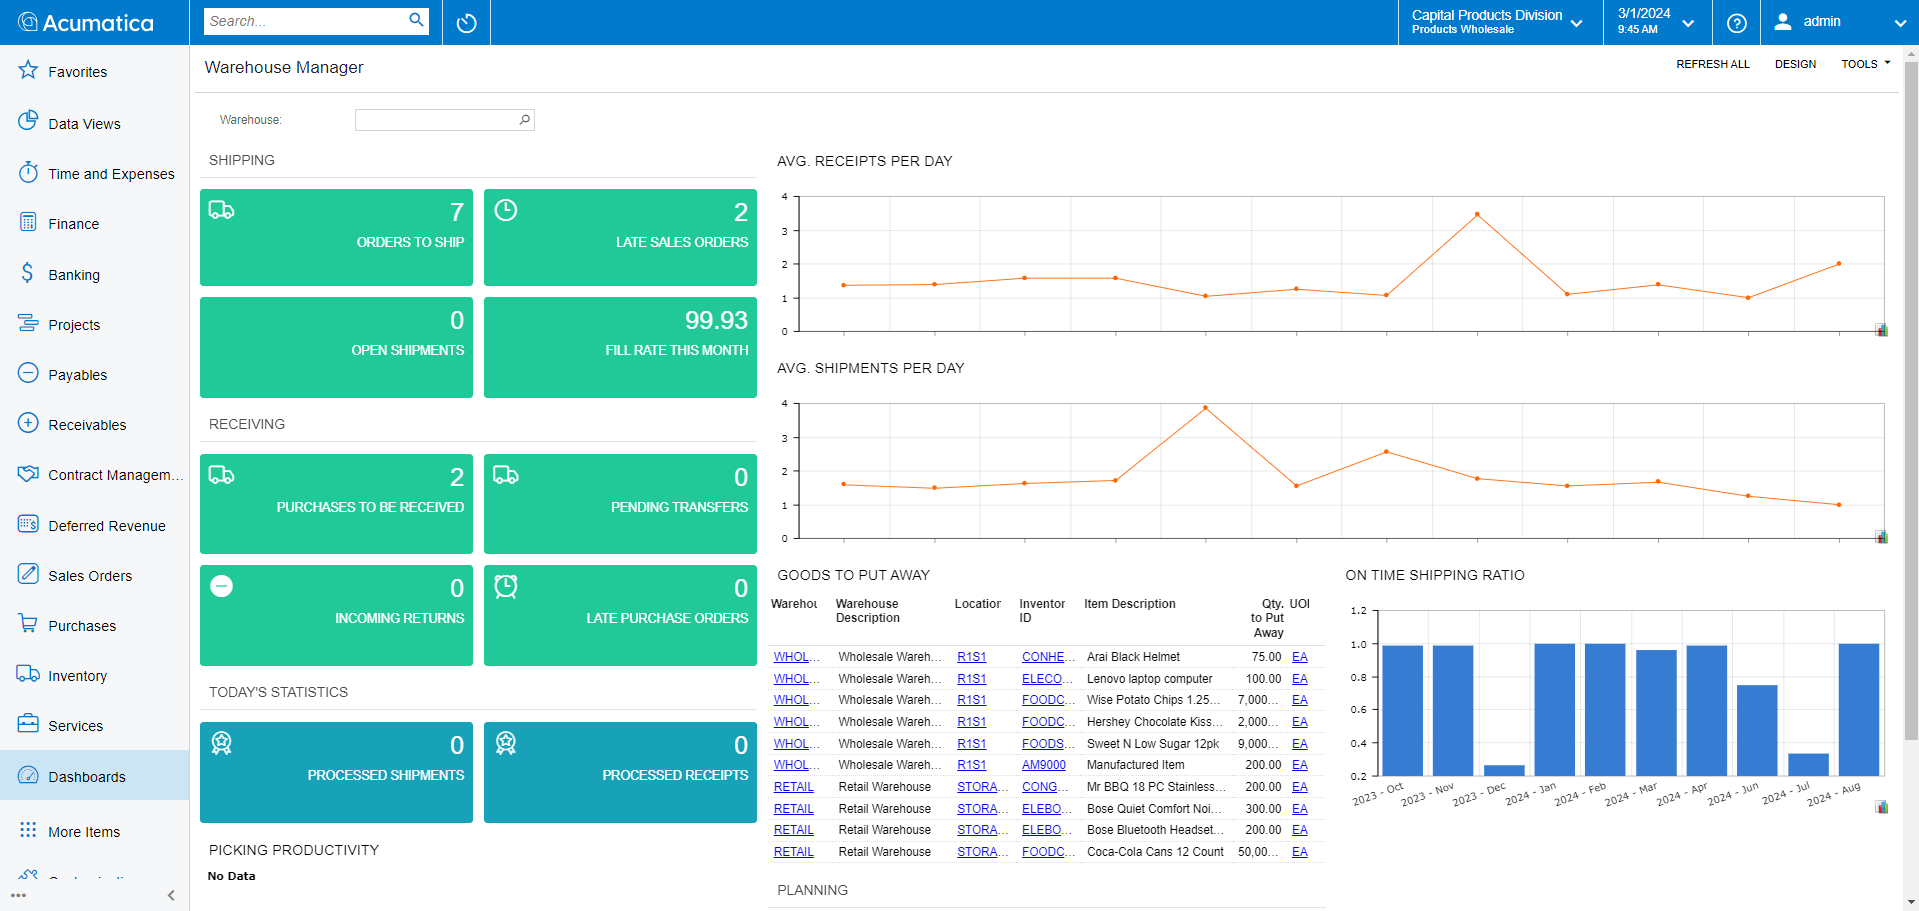This screenshot has width=1919, height=911.
Task: Open the Warehouse field lookup magnifier icon
Action: (524, 120)
